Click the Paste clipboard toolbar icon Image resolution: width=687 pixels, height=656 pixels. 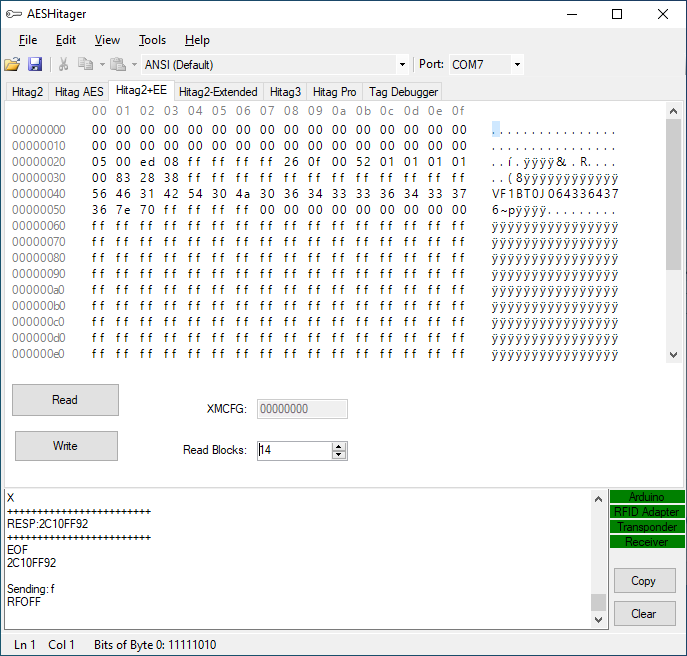pos(118,64)
